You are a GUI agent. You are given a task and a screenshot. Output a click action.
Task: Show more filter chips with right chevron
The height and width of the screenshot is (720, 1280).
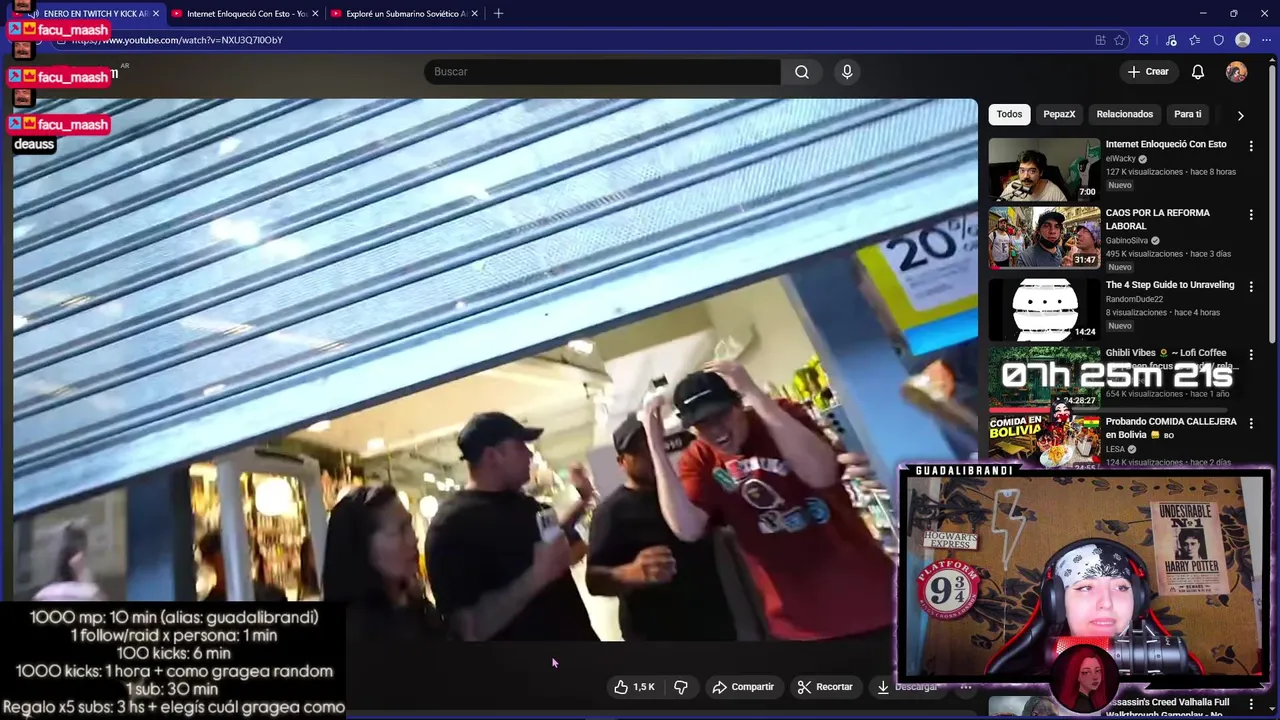[1240, 115]
